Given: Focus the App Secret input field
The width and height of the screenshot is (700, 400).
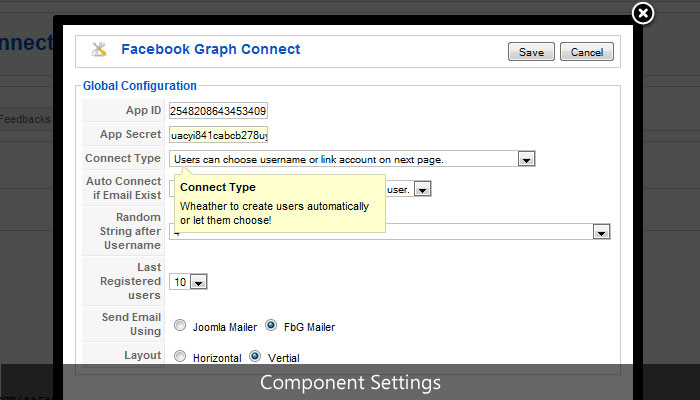Looking at the screenshot, I should (218, 135).
